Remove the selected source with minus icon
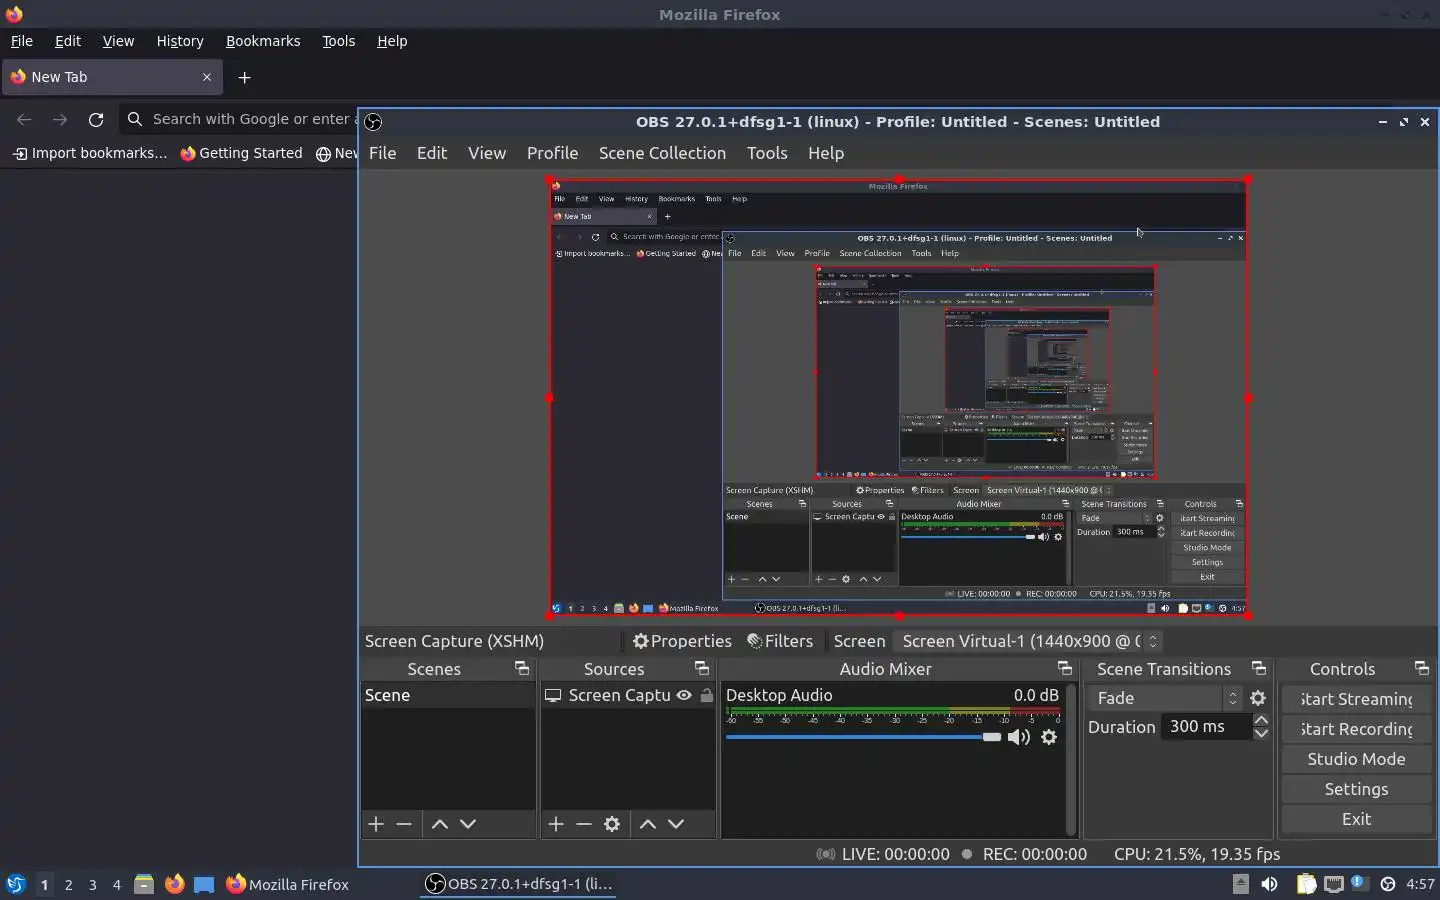 pyautogui.click(x=584, y=824)
